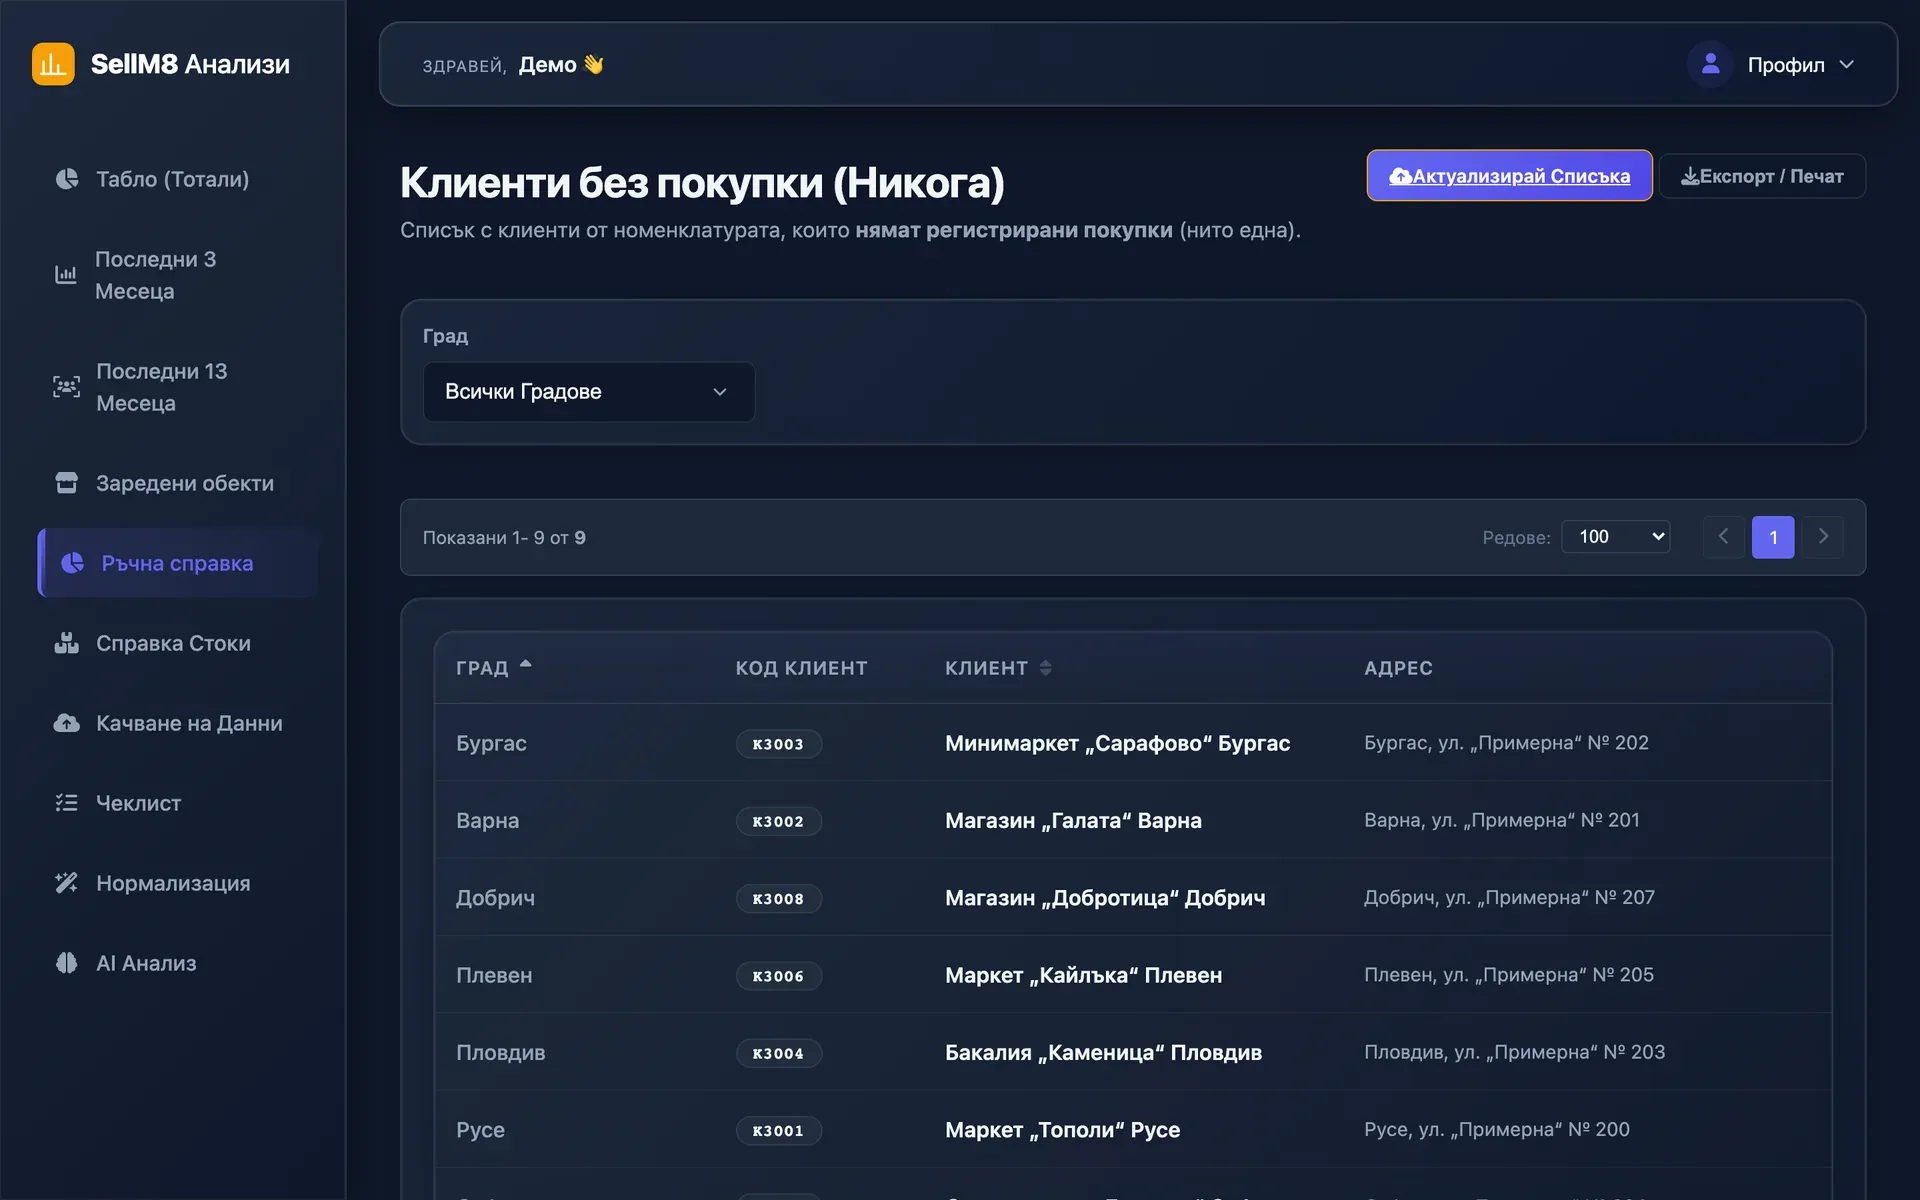
Task: Click client code badge K3003
Action: pyautogui.click(x=778, y=744)
